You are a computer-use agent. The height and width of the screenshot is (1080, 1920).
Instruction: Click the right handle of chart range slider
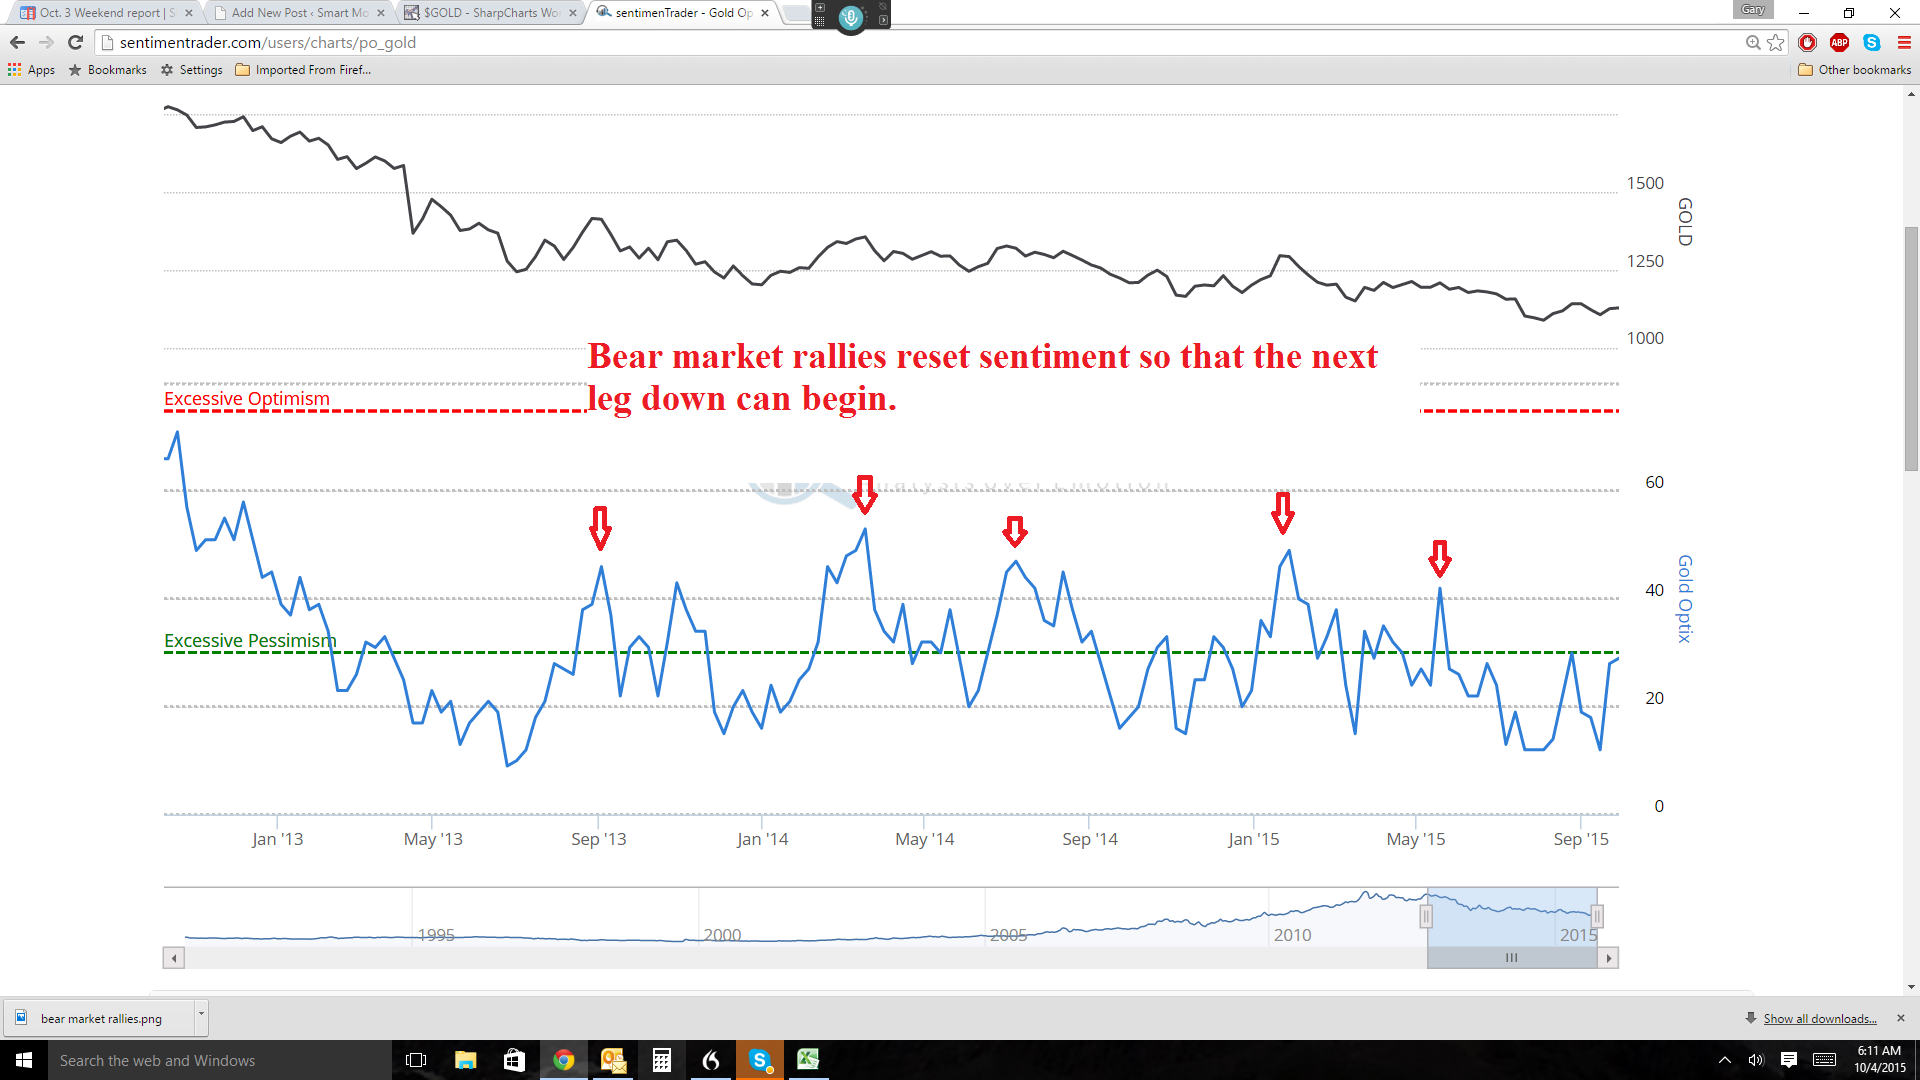(1597, 916)
